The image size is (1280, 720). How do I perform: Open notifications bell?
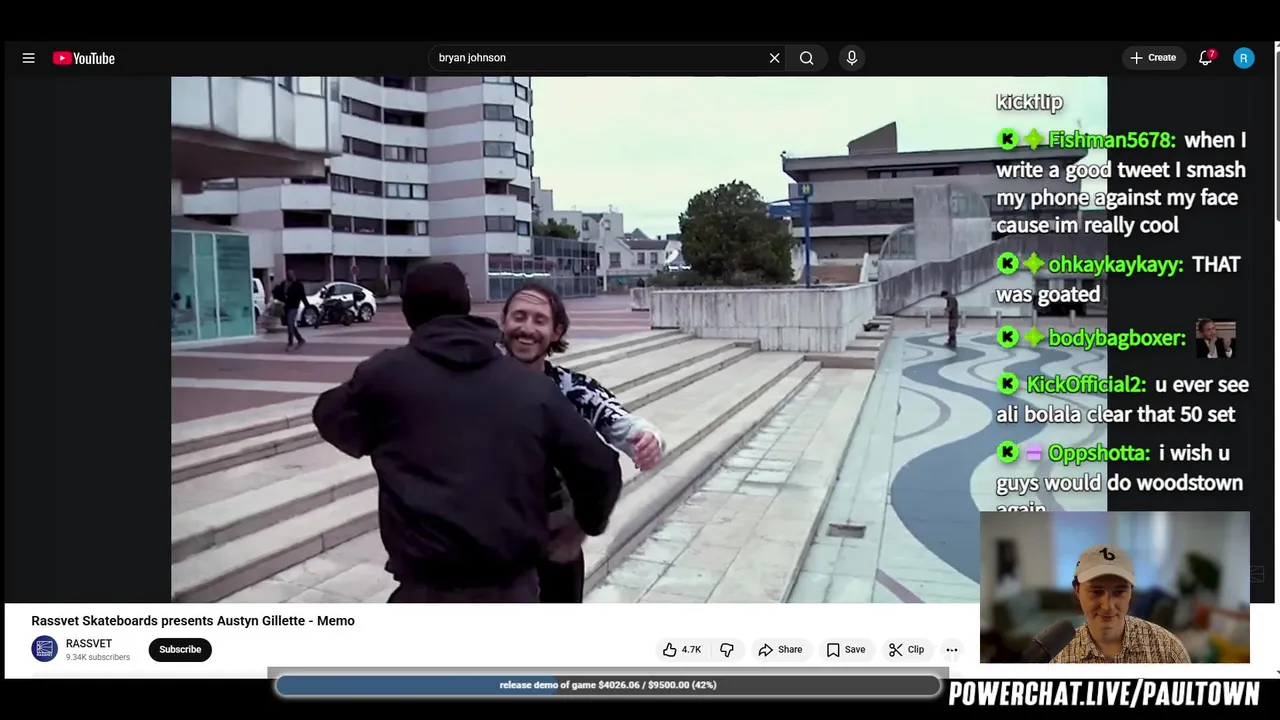pos(1206,58)
